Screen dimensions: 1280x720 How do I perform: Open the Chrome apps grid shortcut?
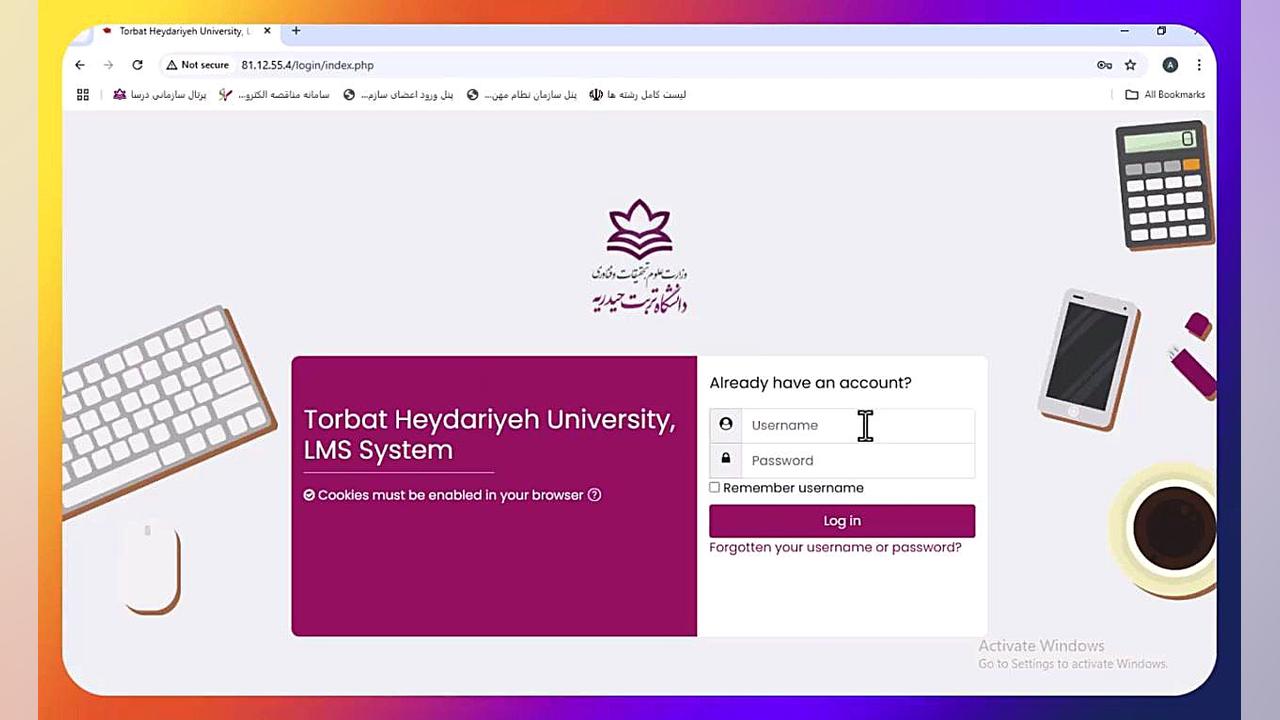(x=83, y=95)
